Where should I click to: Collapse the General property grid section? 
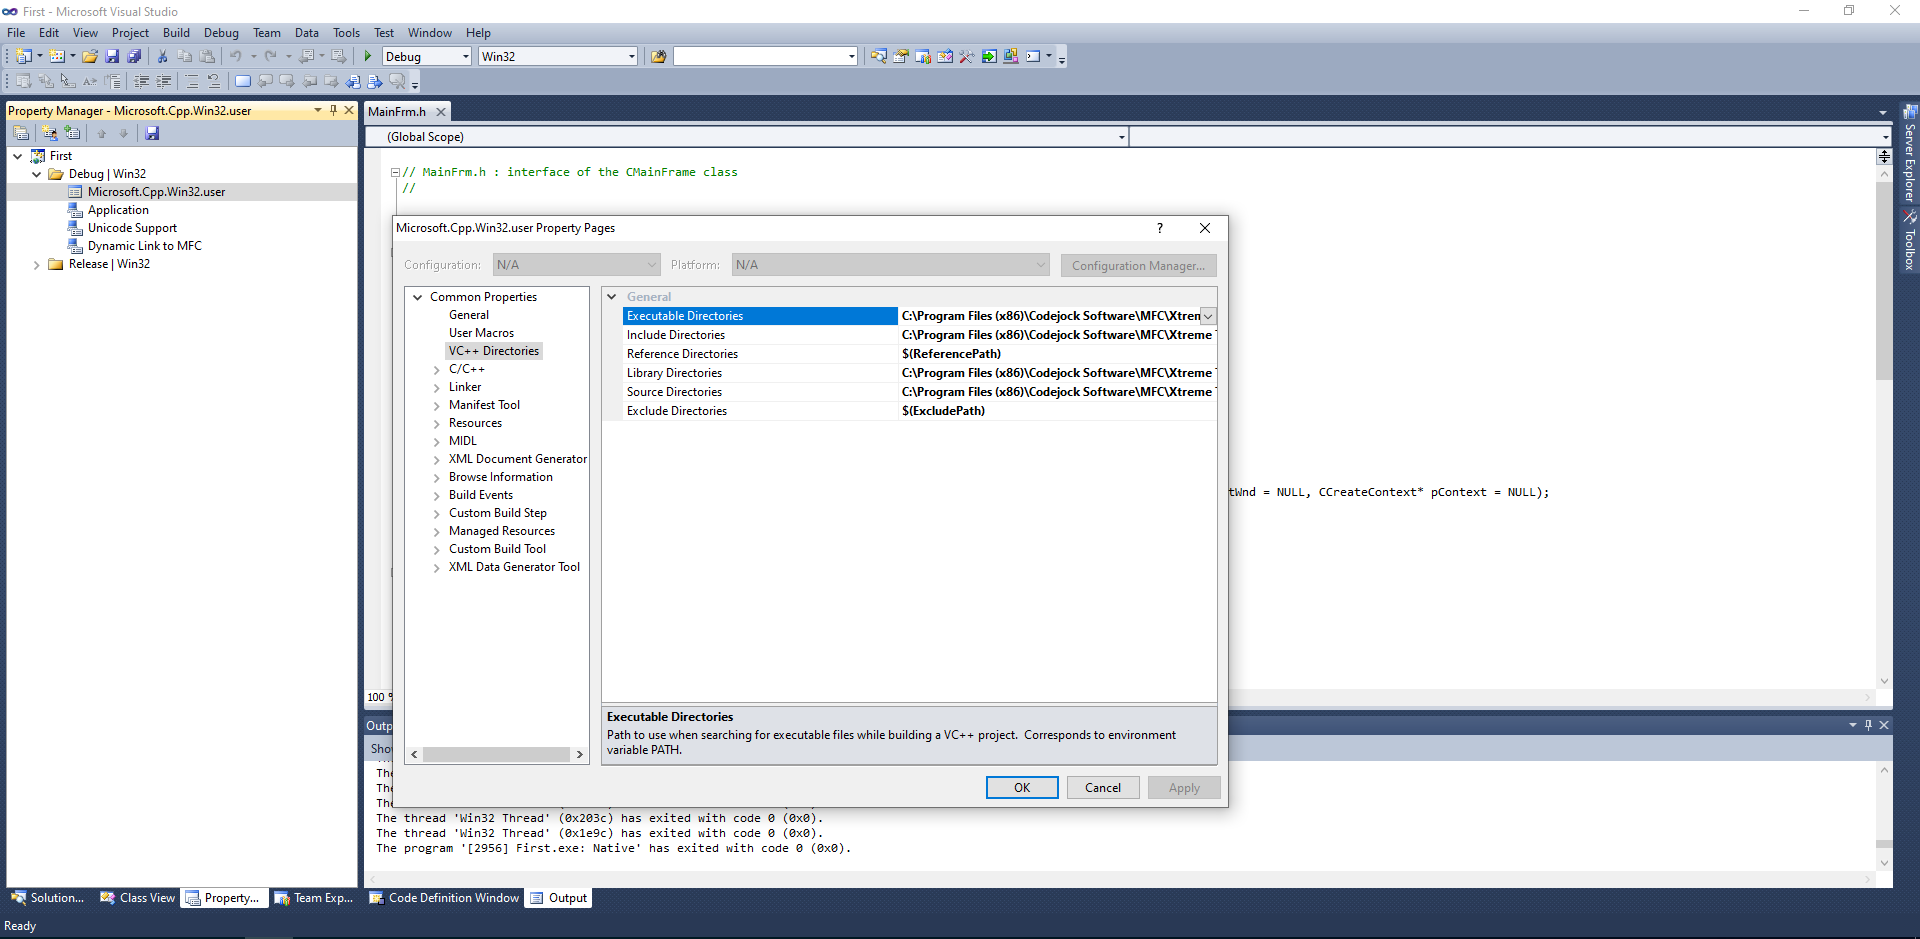(612, 297)
